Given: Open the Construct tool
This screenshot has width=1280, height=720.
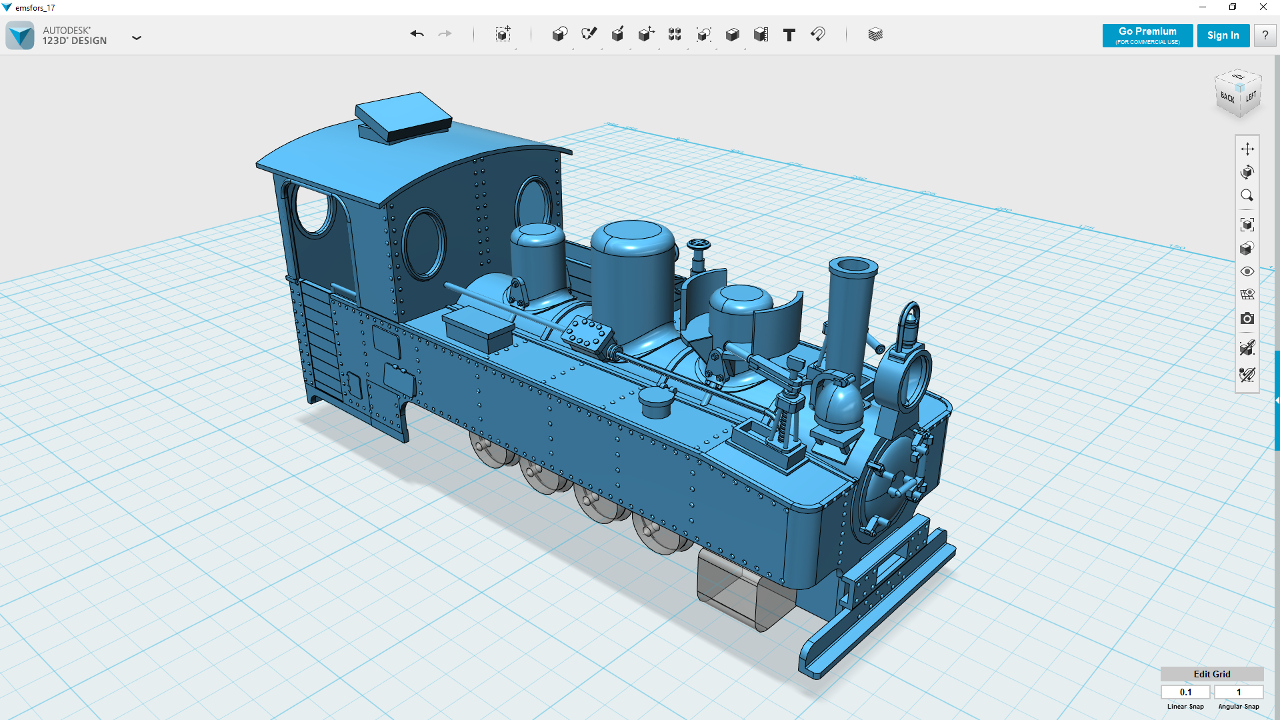Looking at the screenshot, I should [x=618, y=34].
